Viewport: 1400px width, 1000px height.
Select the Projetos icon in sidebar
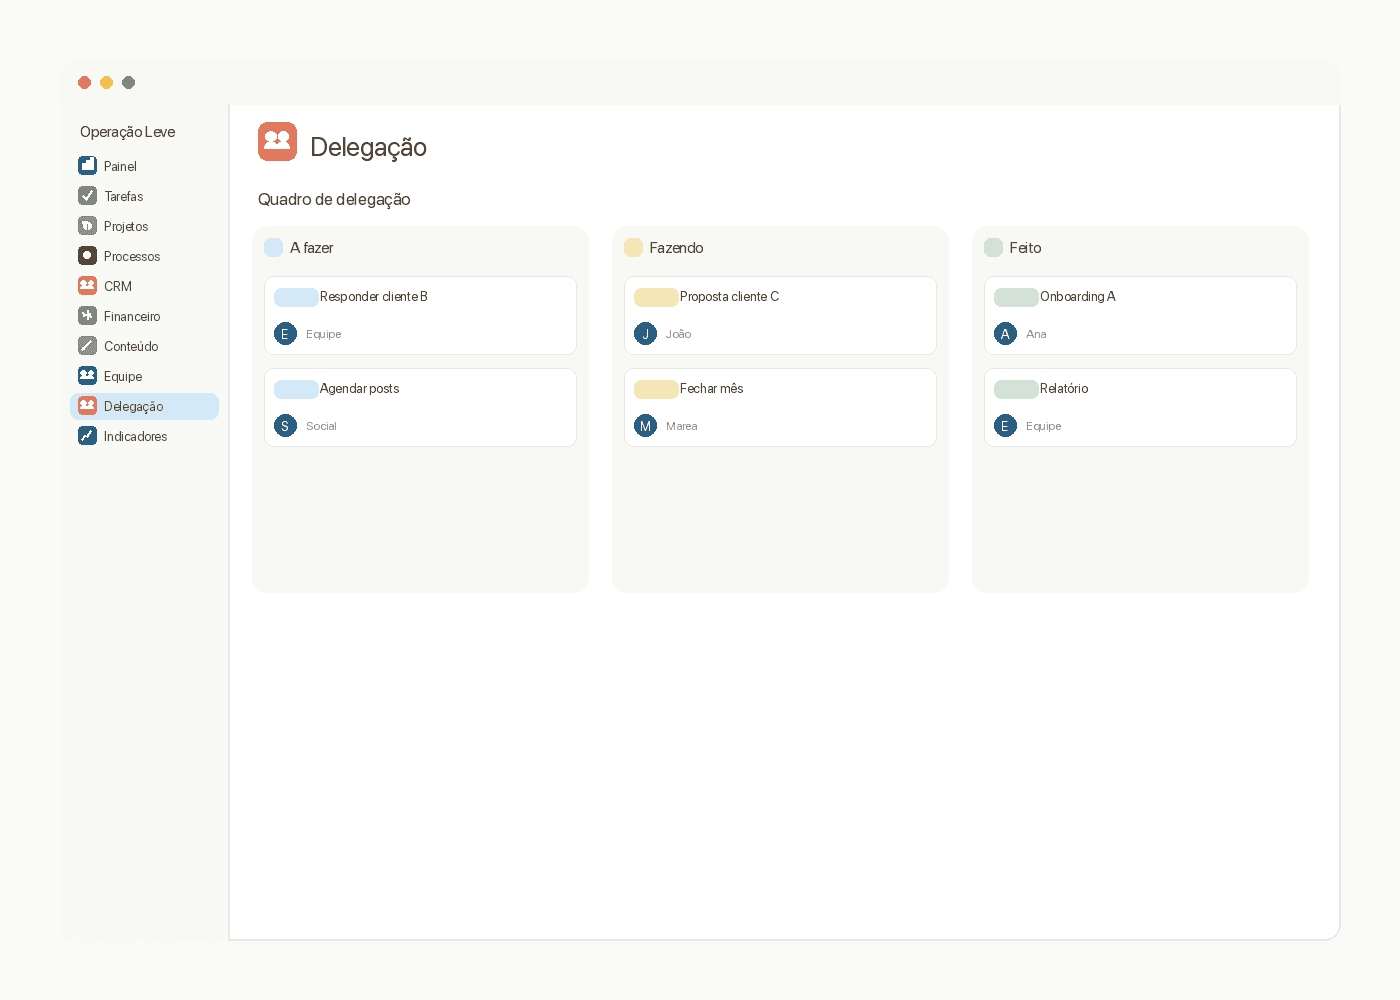tap(88, 226)
